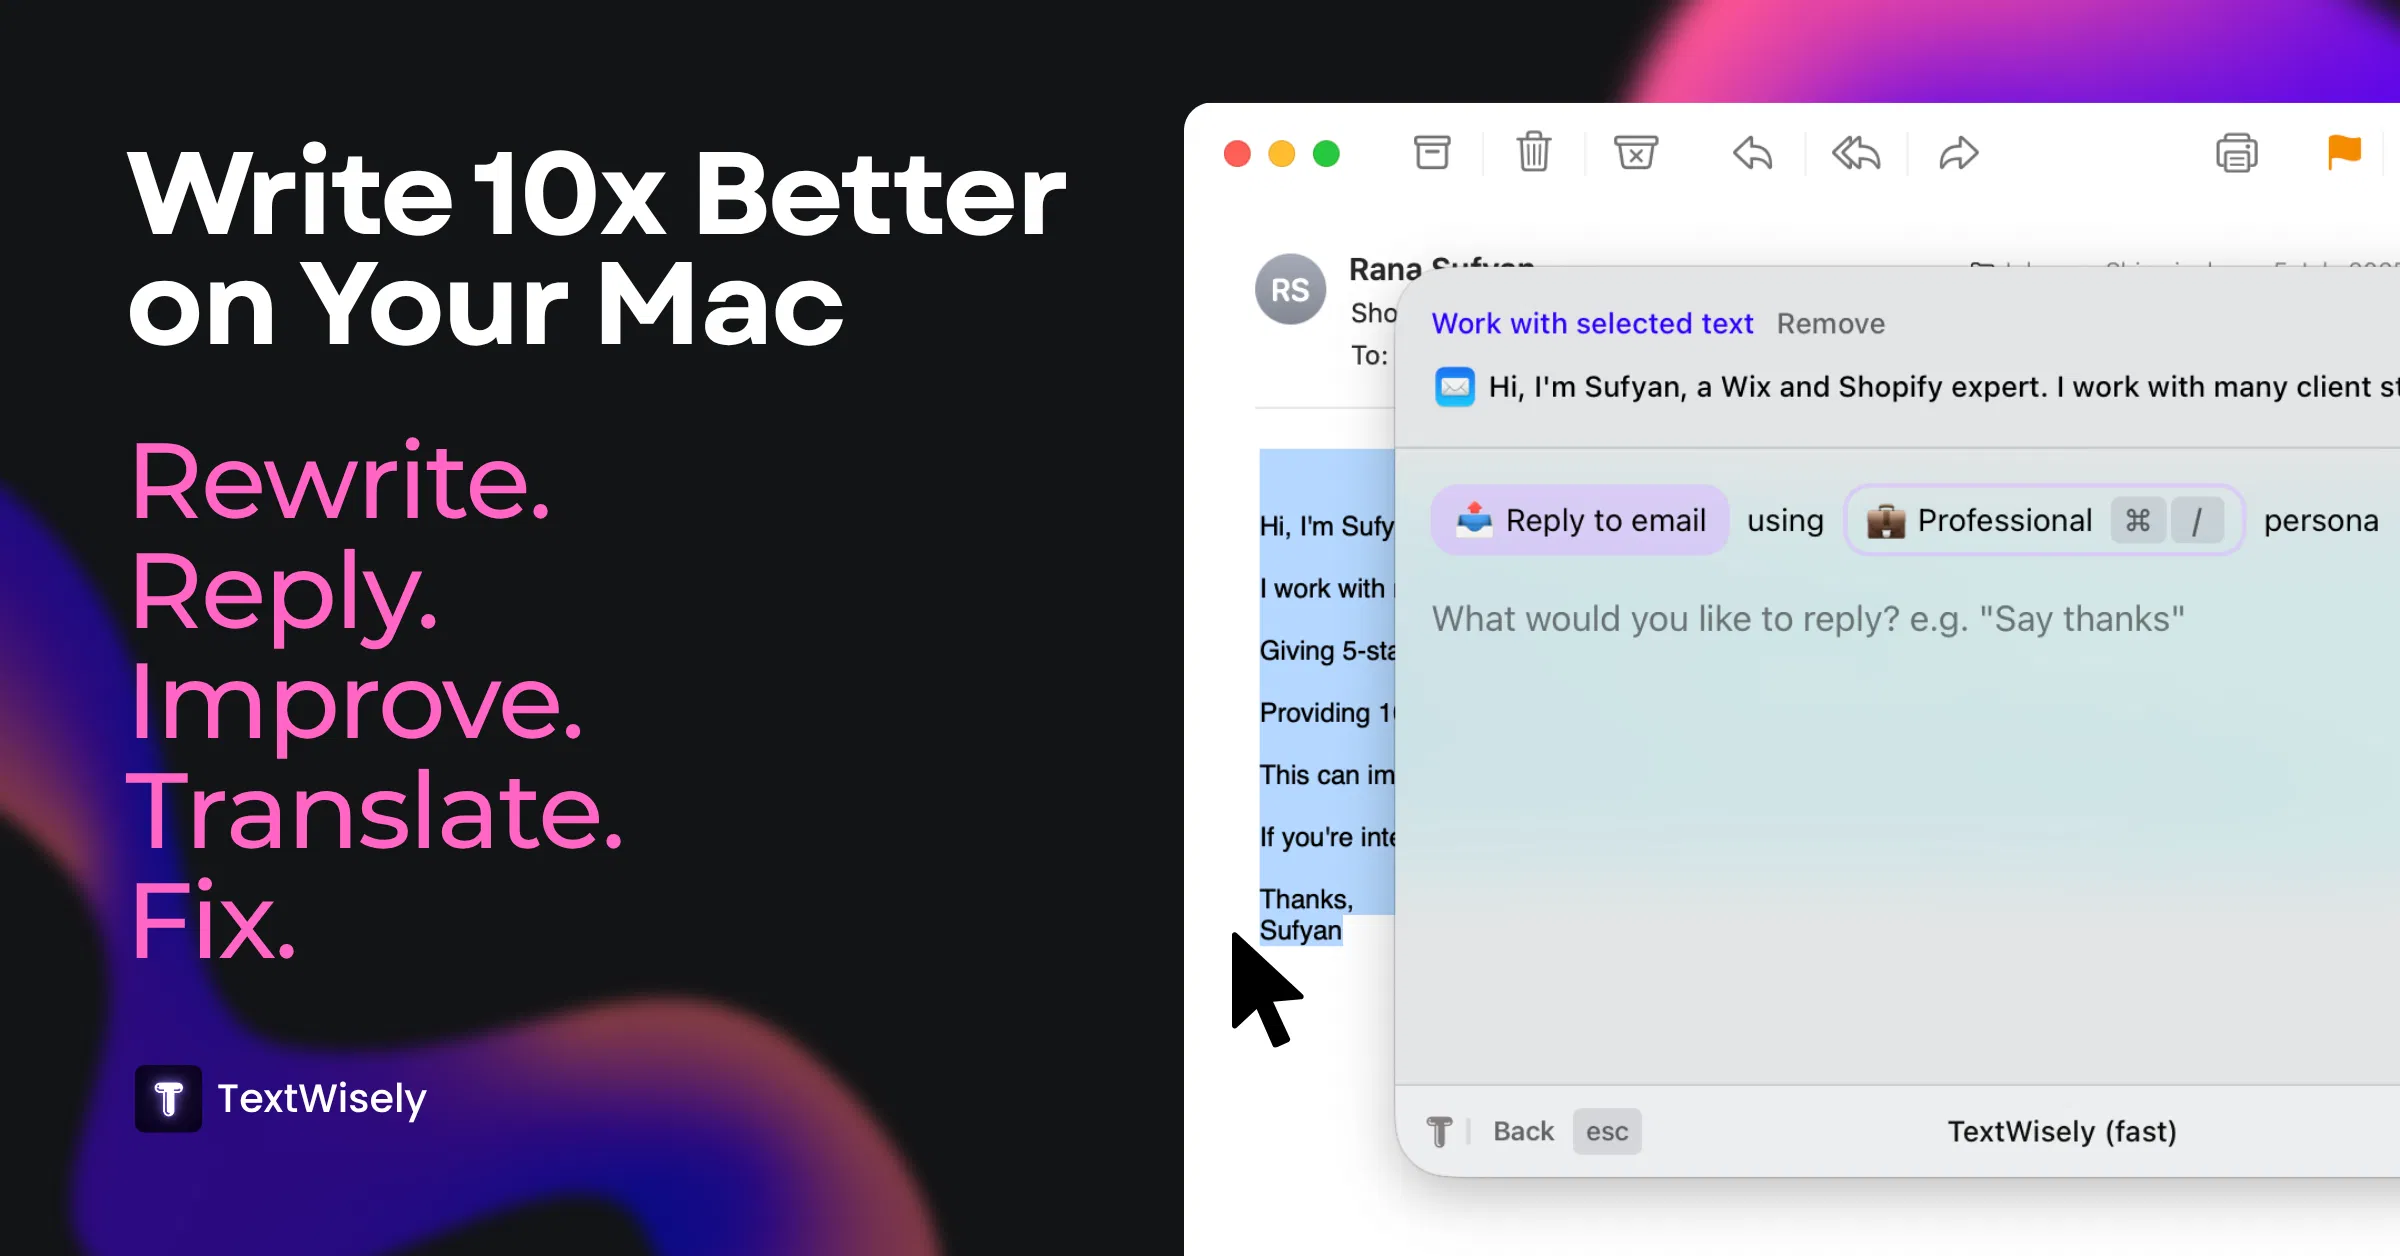Viewport: 2400px width, 1256px height.
Task: Switch to TextWisely (fast) model
Action: (x=2063, y=1131)
